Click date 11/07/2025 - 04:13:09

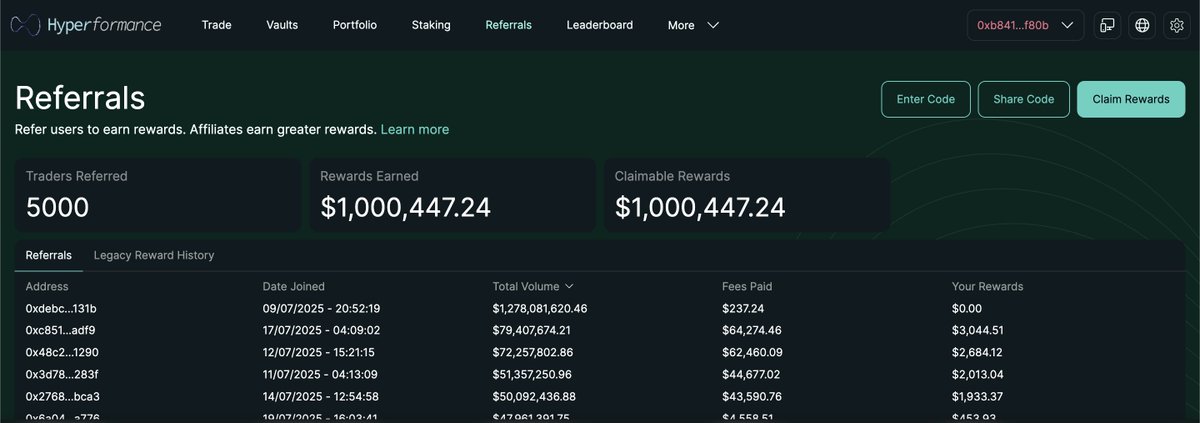coord(320,374)
